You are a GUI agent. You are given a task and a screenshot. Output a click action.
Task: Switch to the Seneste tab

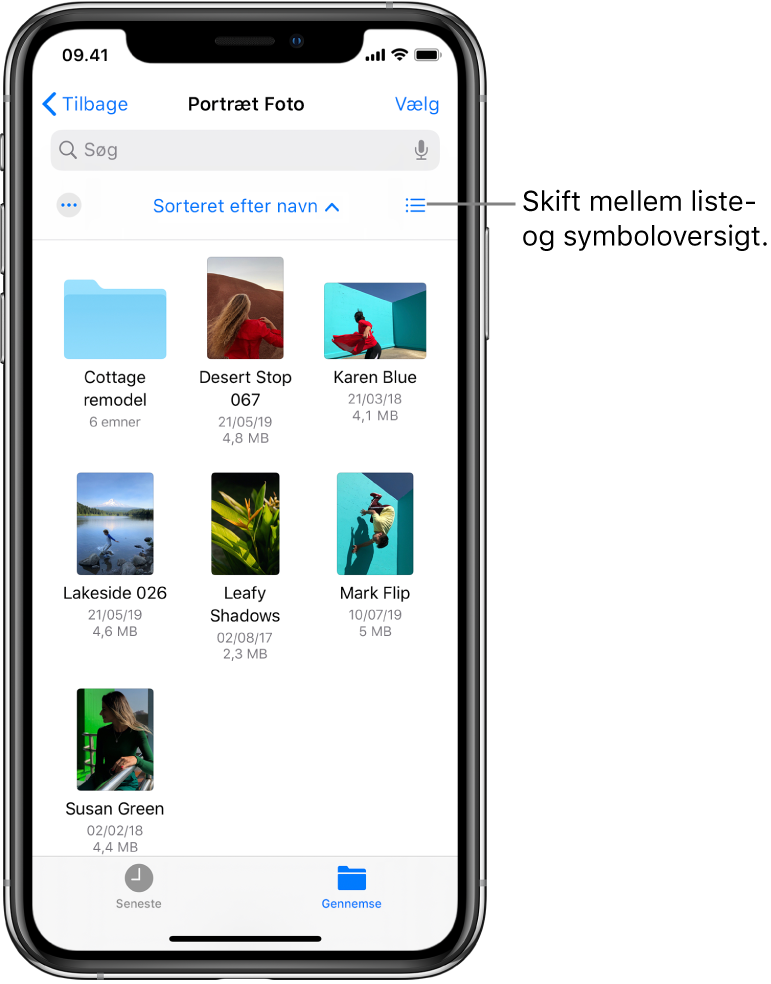tap(139, 887)
